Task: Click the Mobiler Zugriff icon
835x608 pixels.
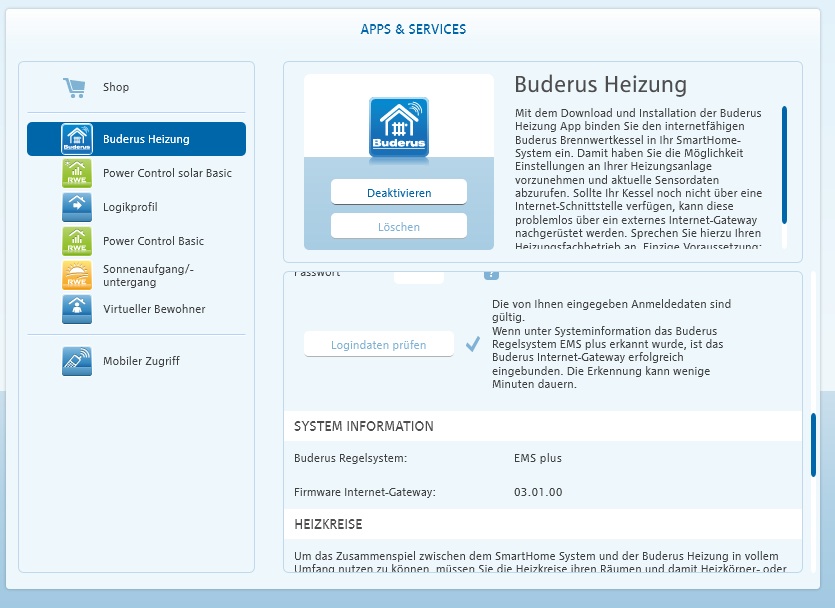Action: tap(77, 361)
